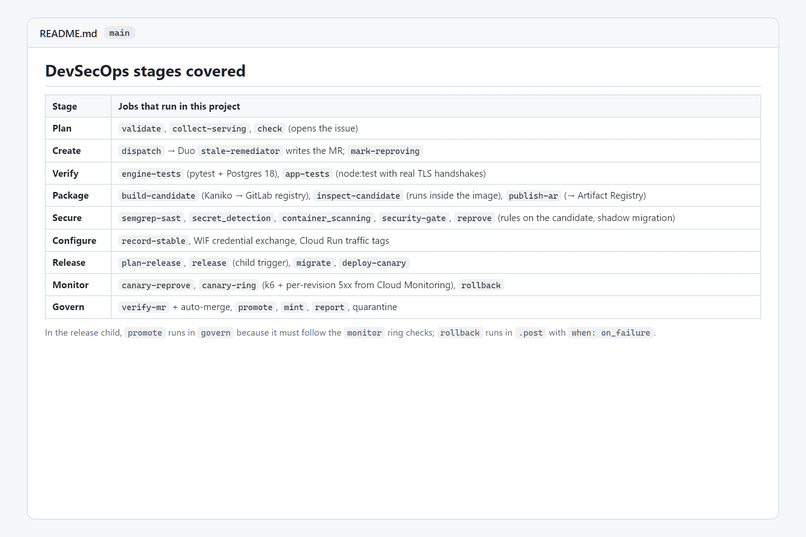Click the publish-ar code label
Image resolution: width=806 pixels, height=537 pixels.
533,196
